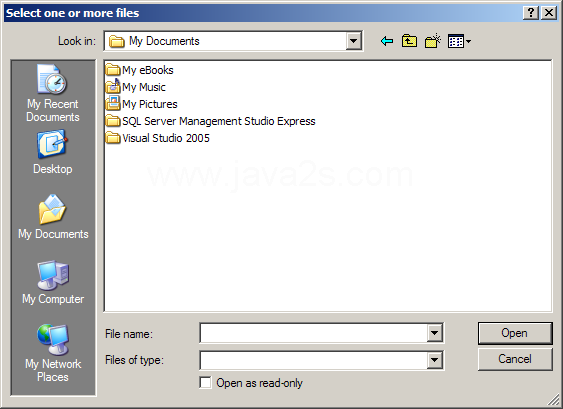This screenshot has width=563, height=409.
Task: Click the Open button
Action: (515, 333)
